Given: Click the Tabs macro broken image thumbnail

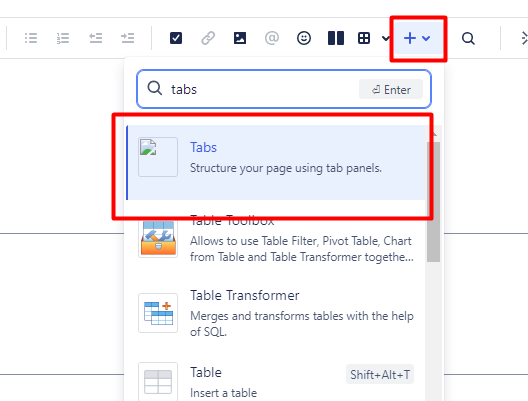Looking at the screenshot, I should tap(158, 157).
